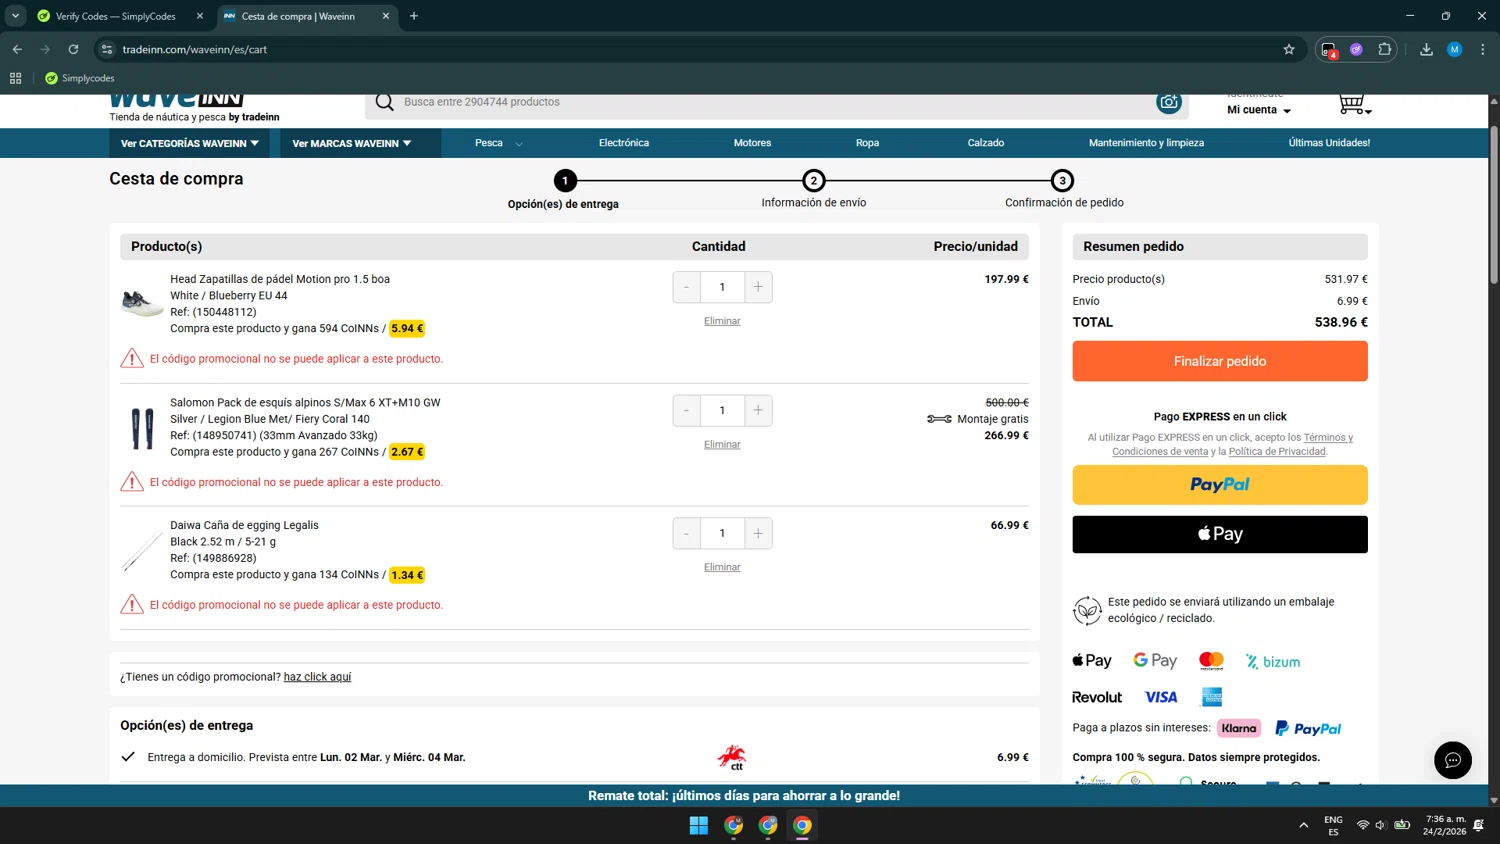
Task: Remove Daiwa Caña via Eliminar
Action: (x=722, y=567)
